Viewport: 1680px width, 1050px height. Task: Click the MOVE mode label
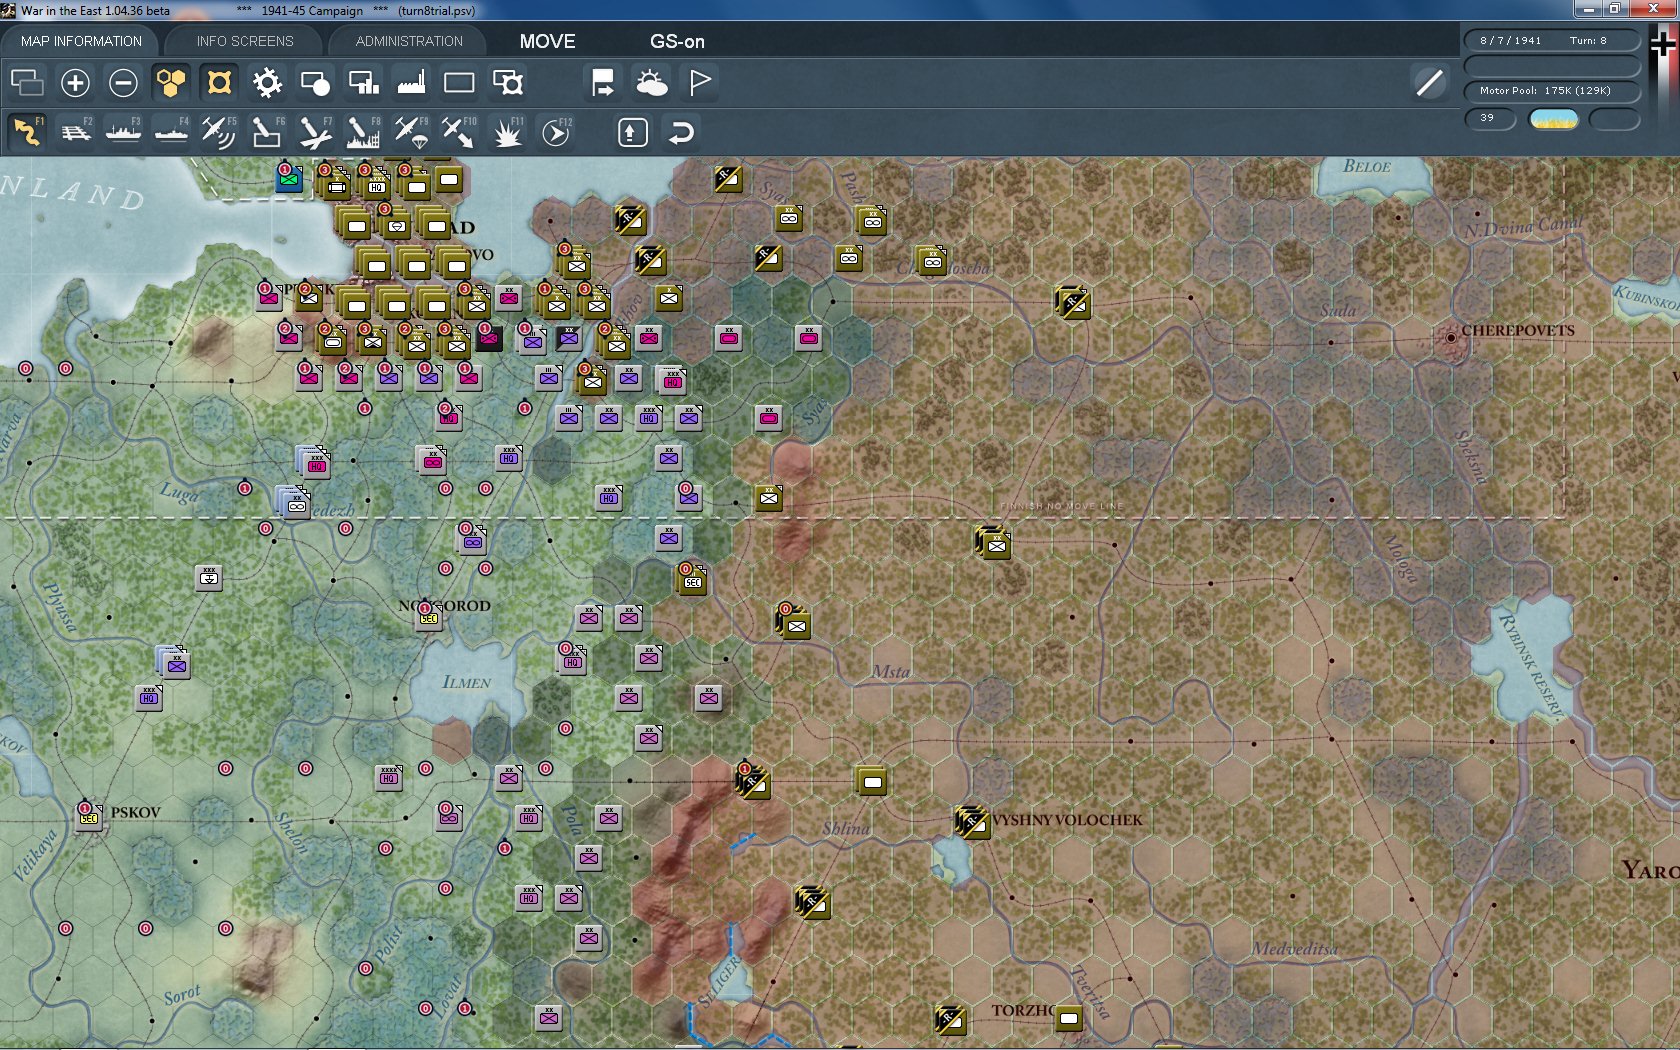547,41
